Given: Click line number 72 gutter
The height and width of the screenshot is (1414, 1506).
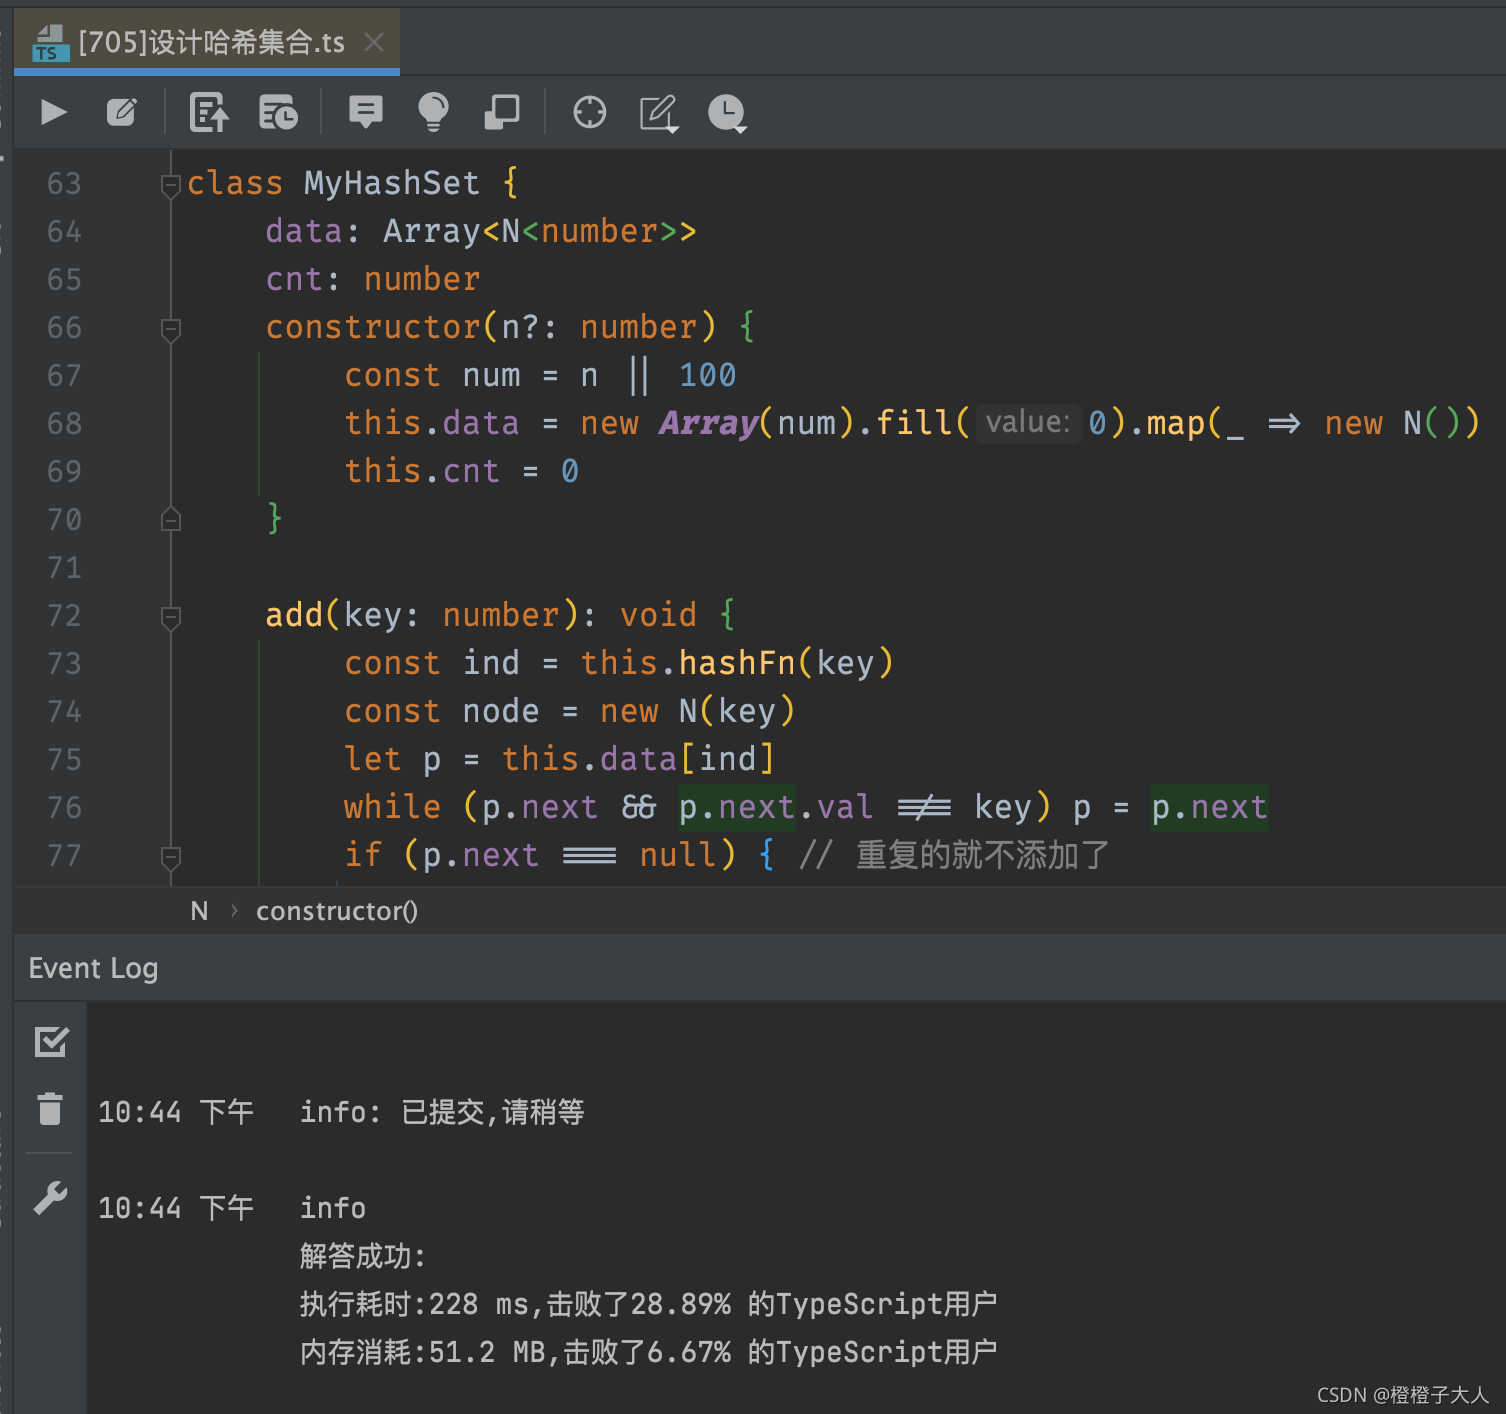Looking at the screenshot, I should click(64, 616).
